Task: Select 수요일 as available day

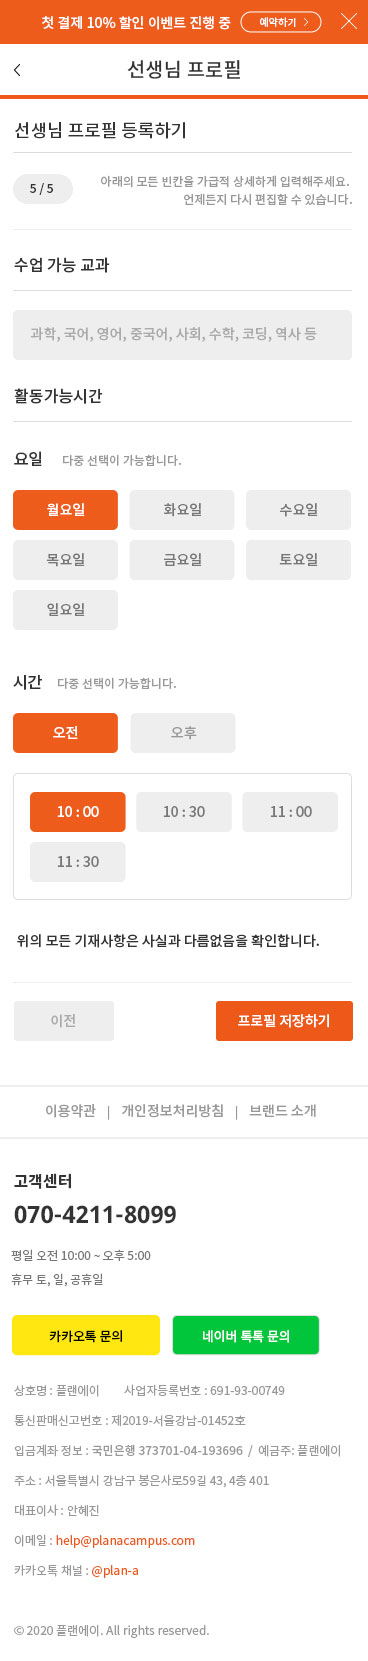Action: pyautogui.click(x=298, y=510)
